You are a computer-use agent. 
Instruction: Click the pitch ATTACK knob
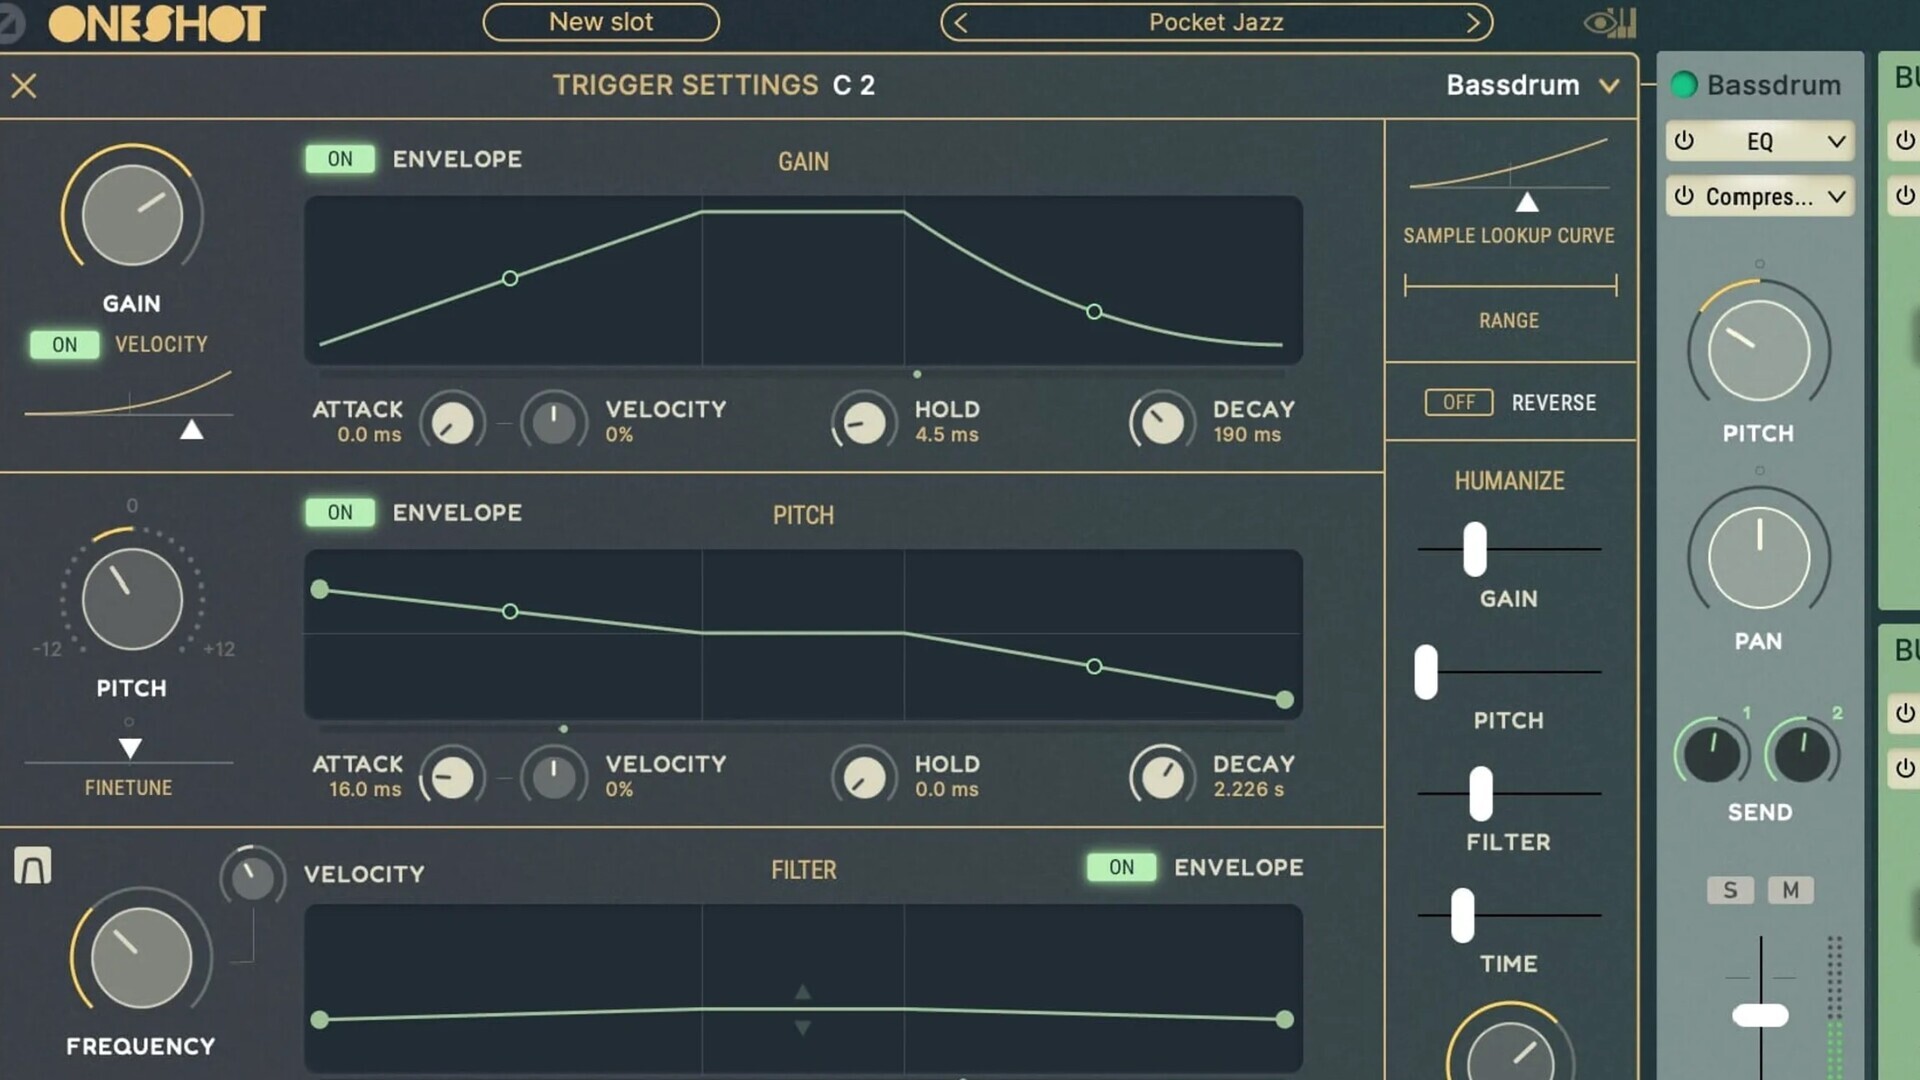[x=453, y=777]
